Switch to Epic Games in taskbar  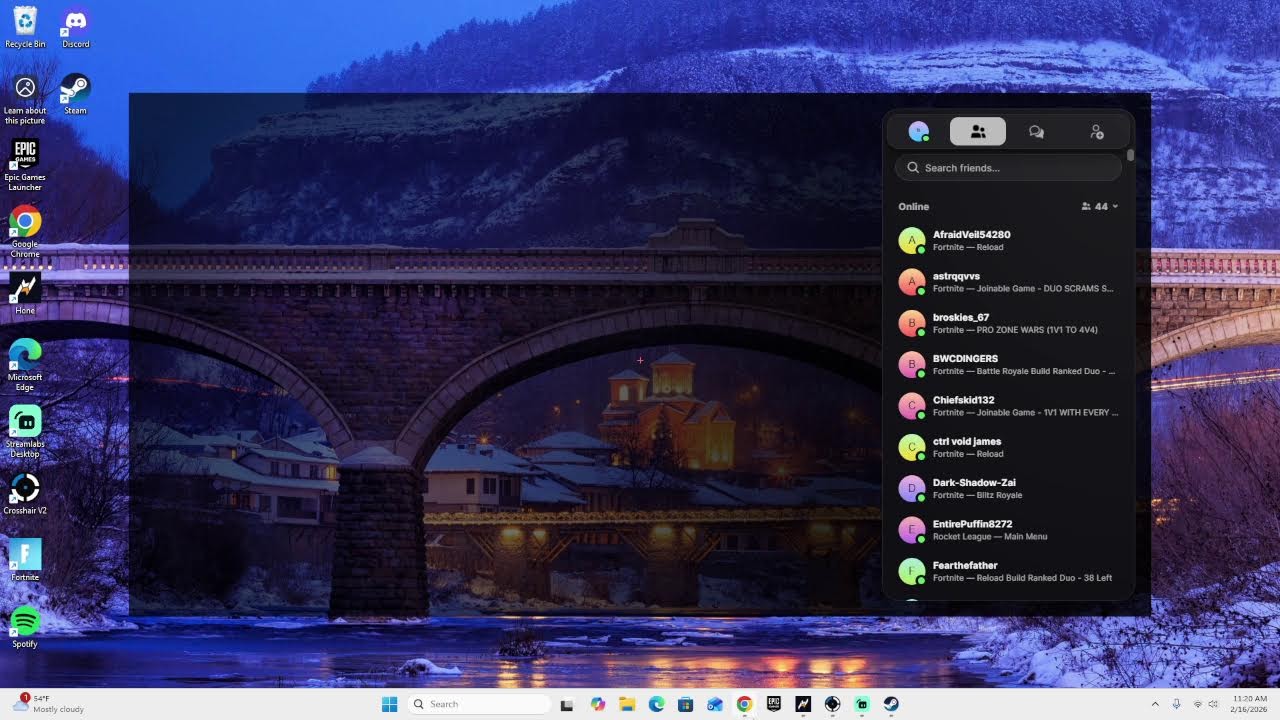tap(773, 704)
